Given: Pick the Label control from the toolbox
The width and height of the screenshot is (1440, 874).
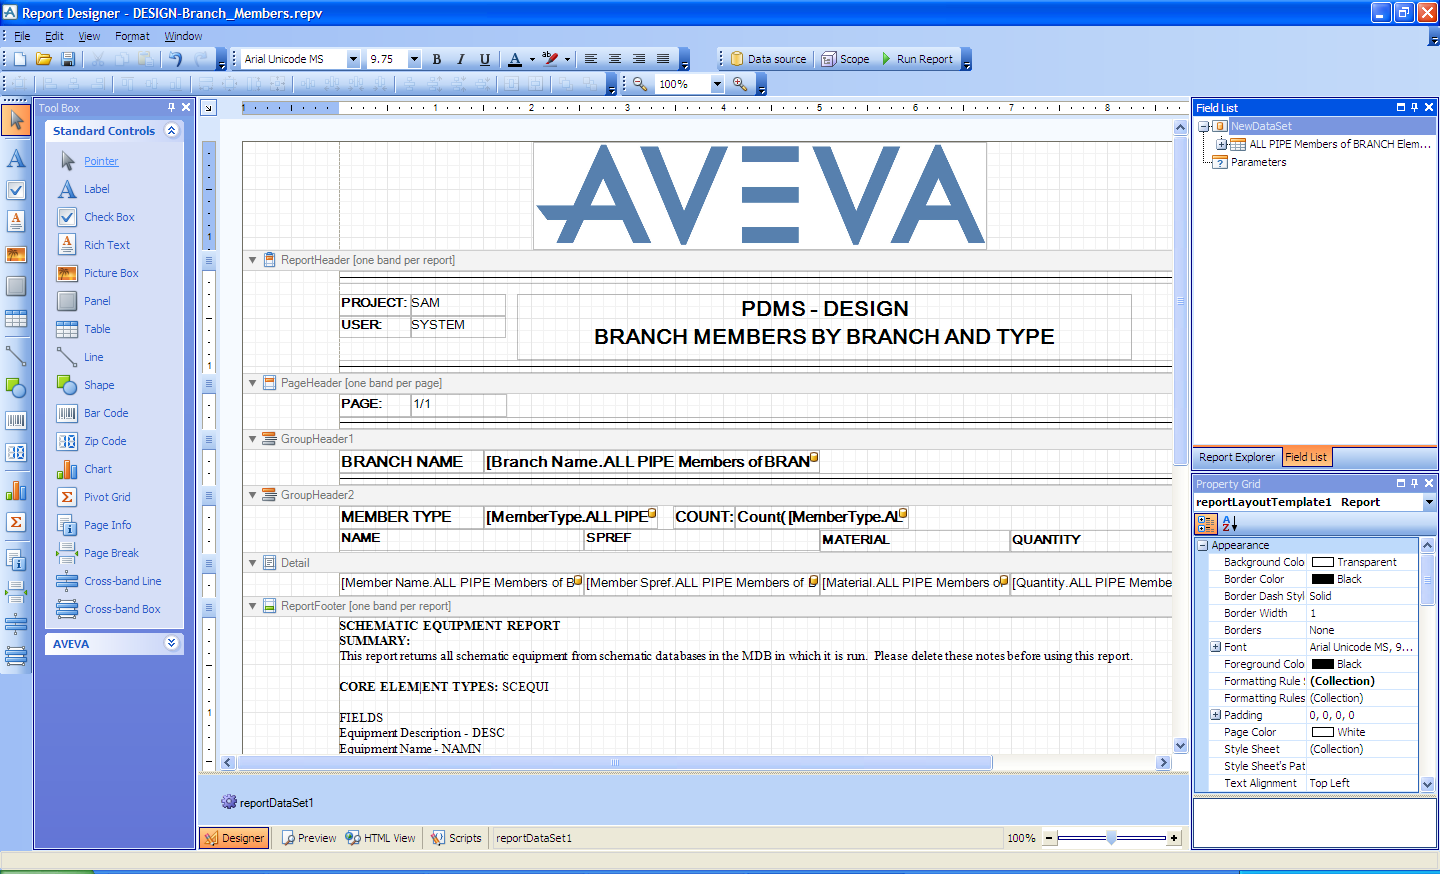Looking at the screenshot, I should point(96,189).
